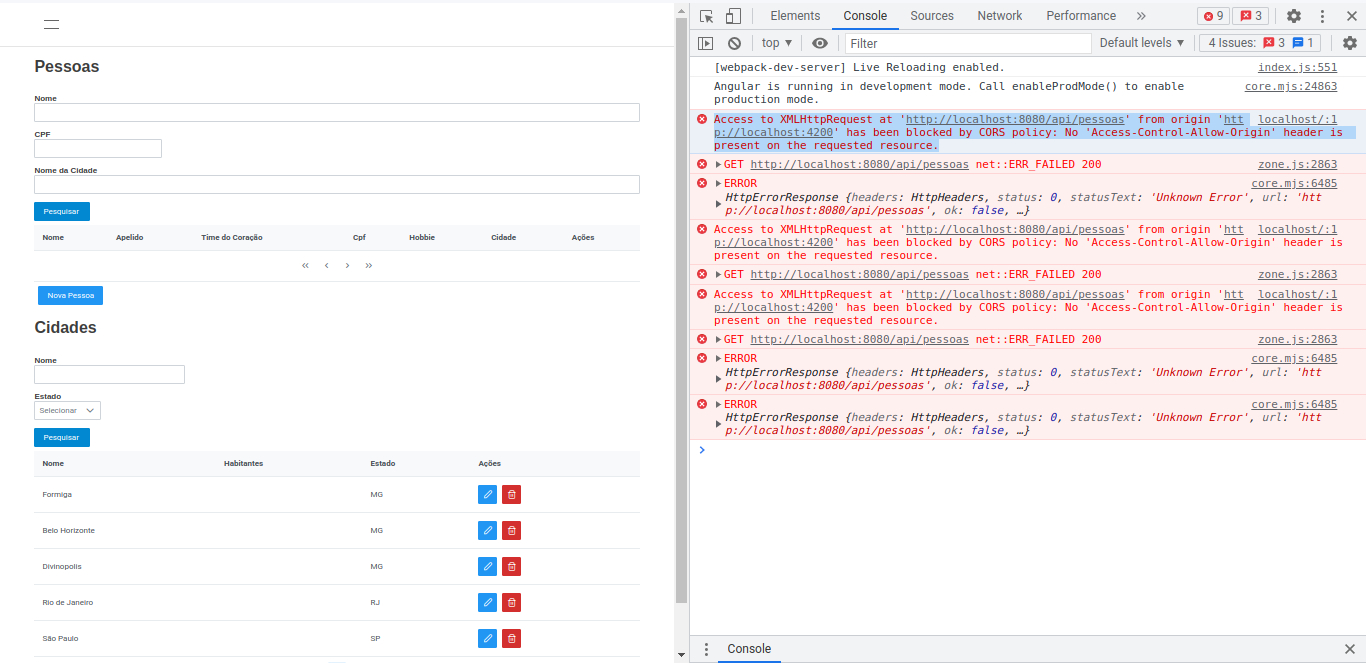Open DevTools settings gear
This screenshot has width=1366, height=663.
coord(1294,16)
